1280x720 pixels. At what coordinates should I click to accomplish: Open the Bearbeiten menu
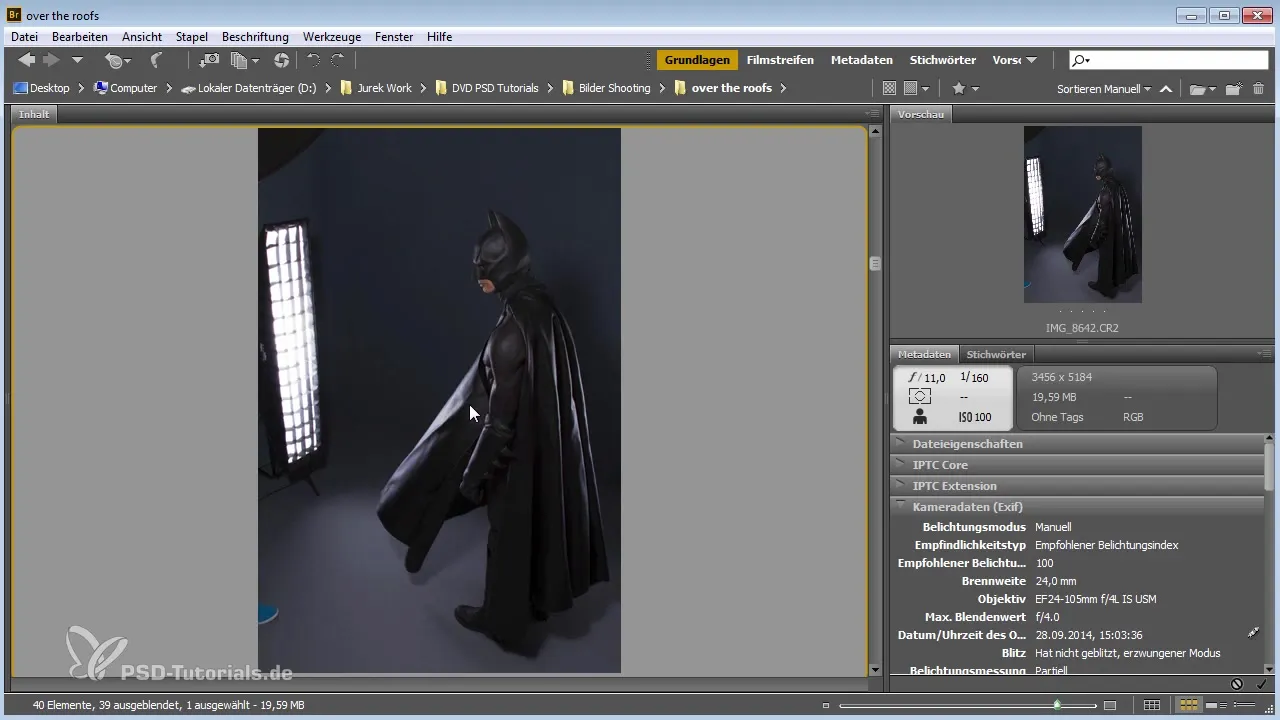(80, 37)
